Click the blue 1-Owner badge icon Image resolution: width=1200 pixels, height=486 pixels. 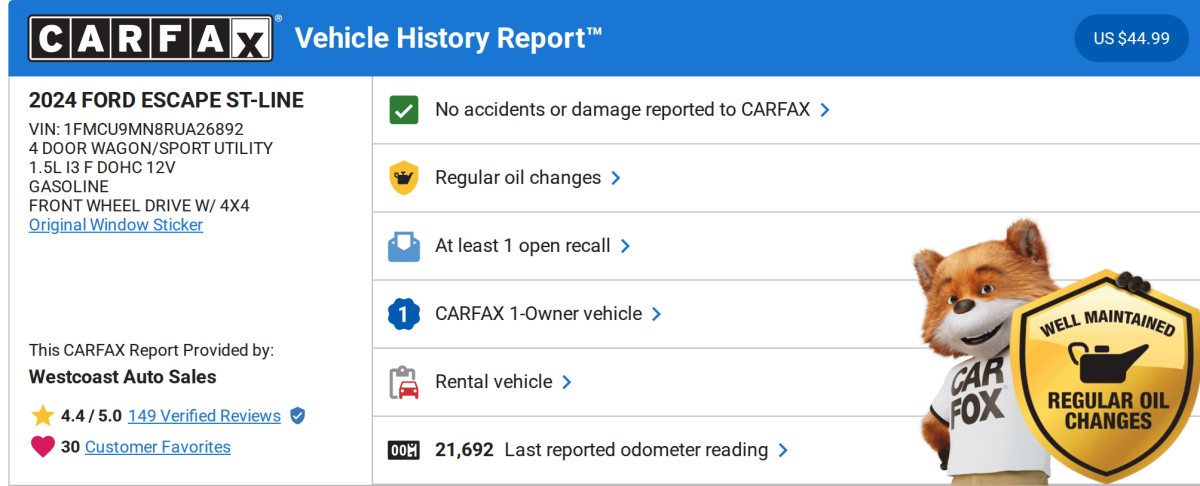click(404, 314)
